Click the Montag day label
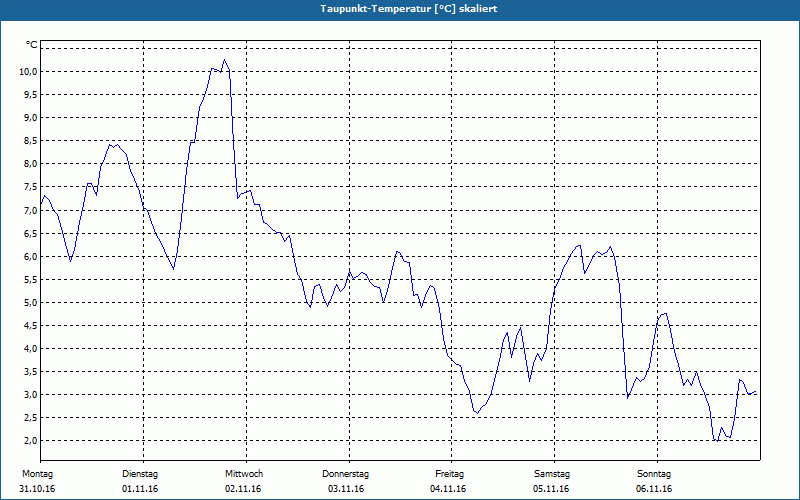Viewport: 800px width, 500px height. (37, 474)
